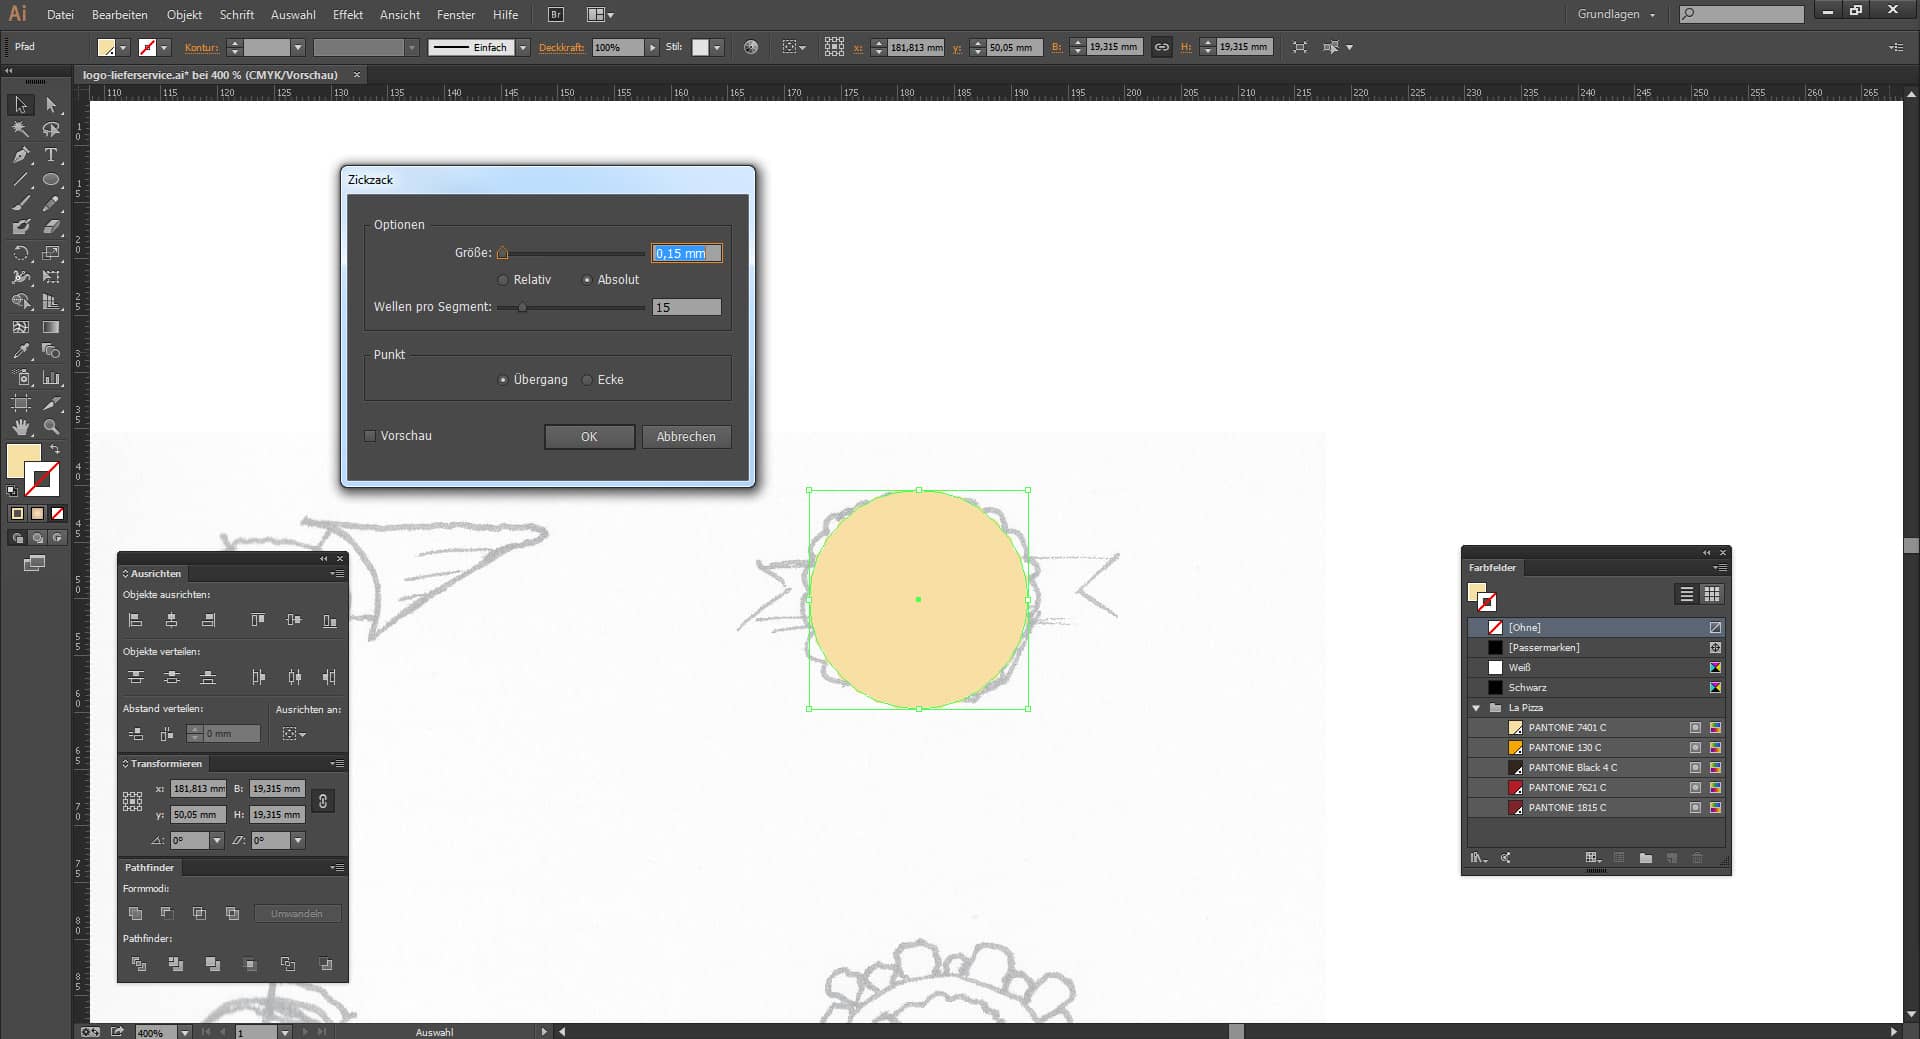Activate the Zoom tool

50,427
